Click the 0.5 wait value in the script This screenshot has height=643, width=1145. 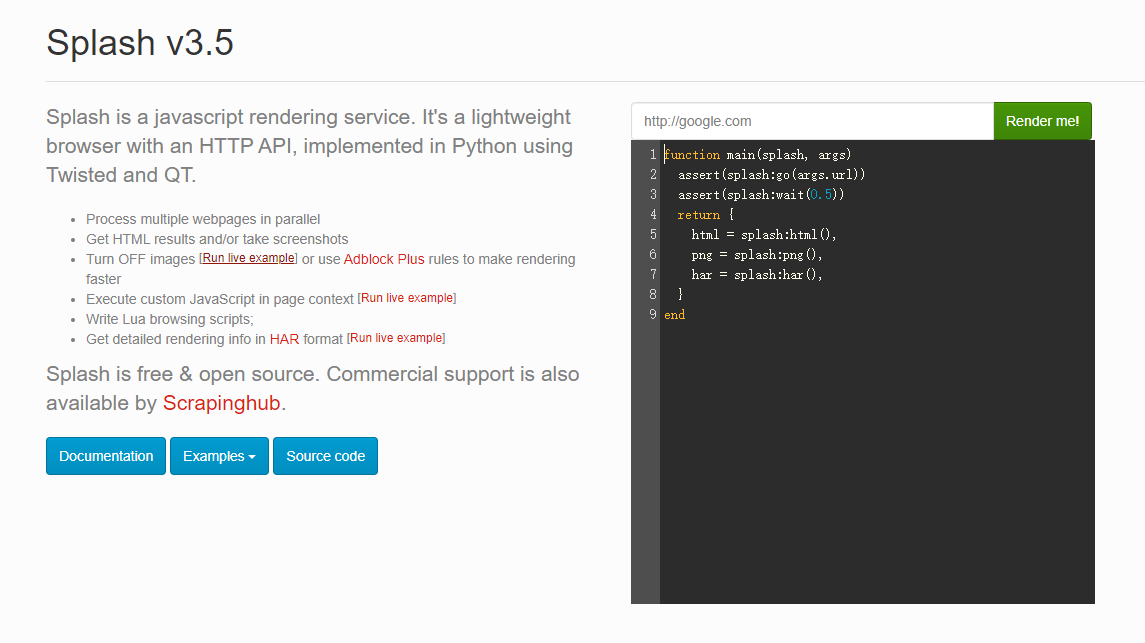pyautogui.click(x=821, y=195)
